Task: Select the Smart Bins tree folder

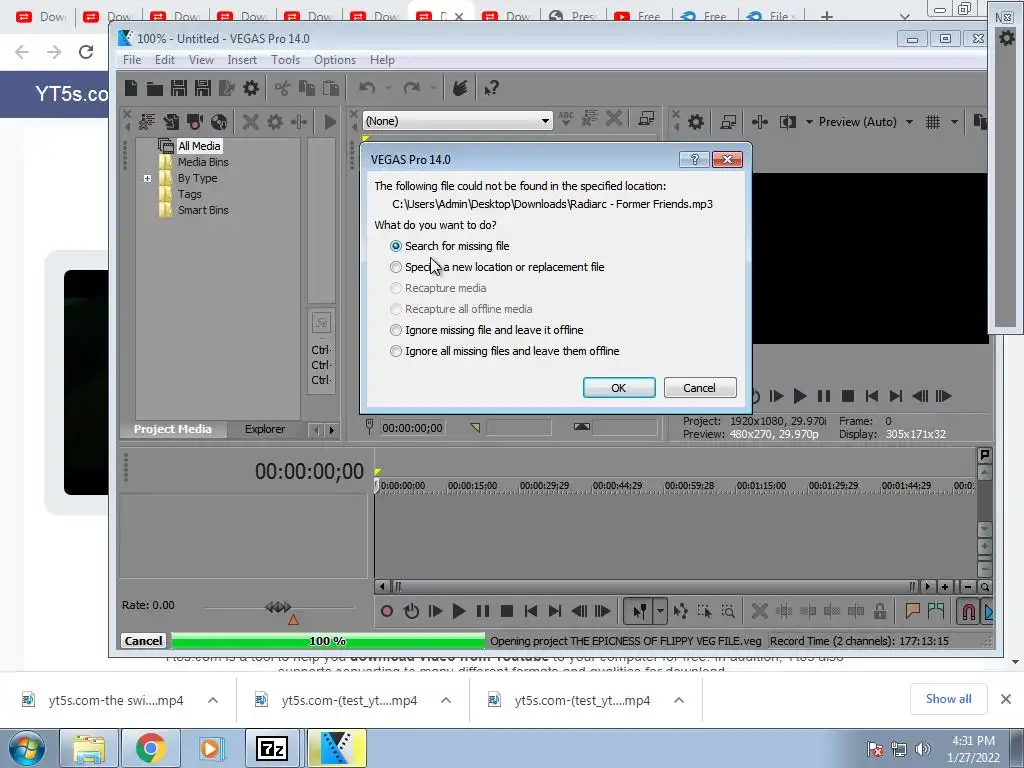Action: [x=203, y=210]
